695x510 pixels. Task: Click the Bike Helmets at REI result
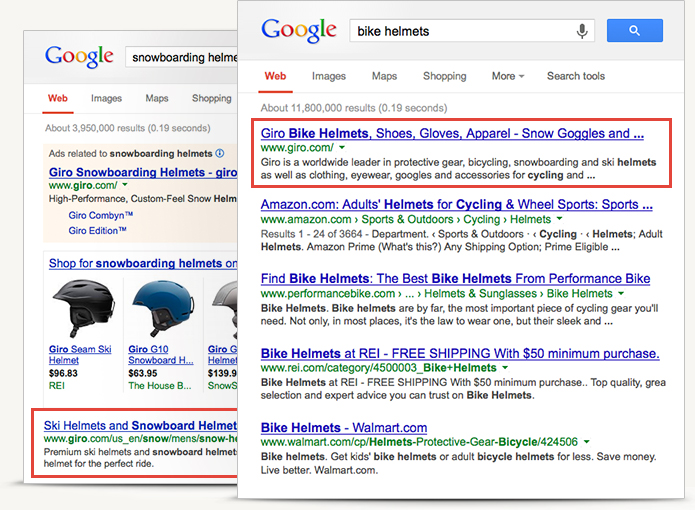click(x=459, y=353)
